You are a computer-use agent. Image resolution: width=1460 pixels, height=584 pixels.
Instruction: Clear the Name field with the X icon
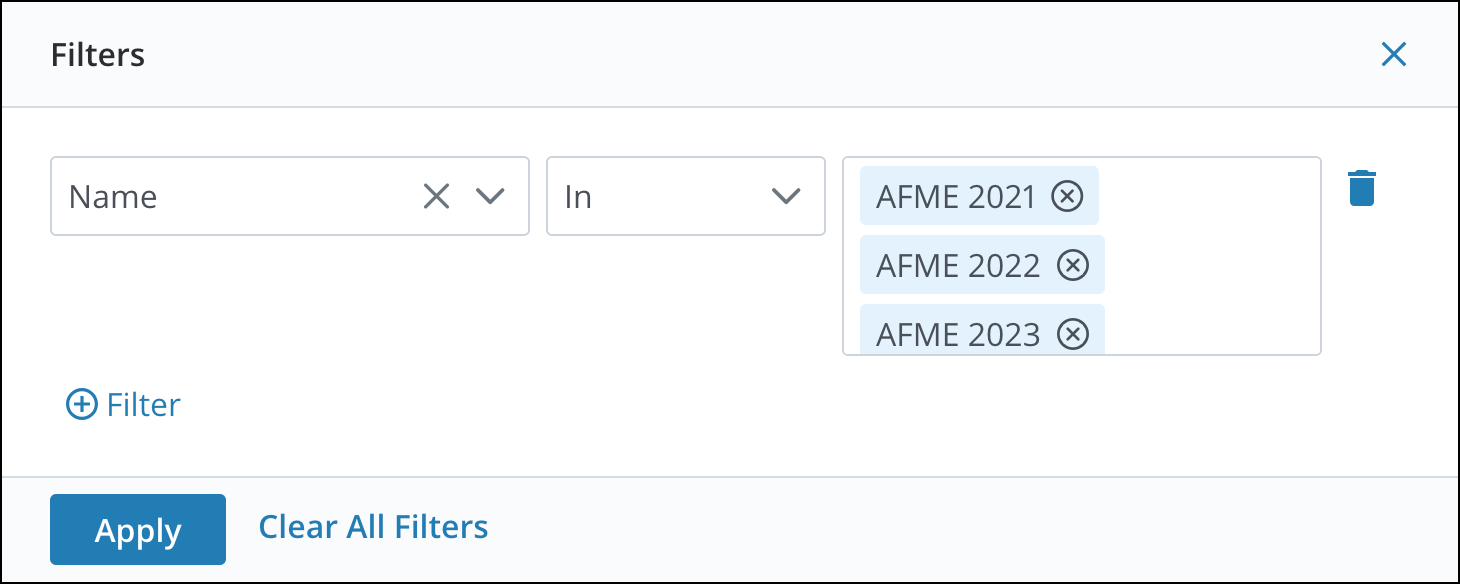click(435, 196)
